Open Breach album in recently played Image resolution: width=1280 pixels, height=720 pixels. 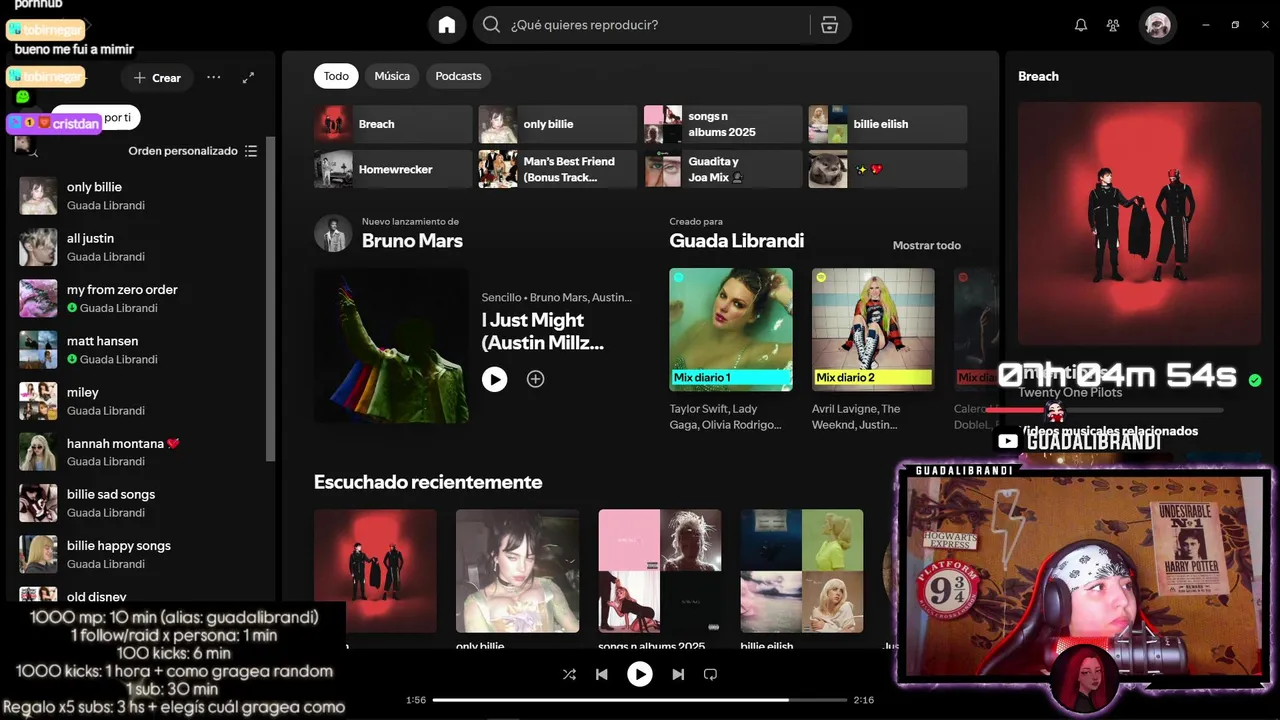pos(375,571)
